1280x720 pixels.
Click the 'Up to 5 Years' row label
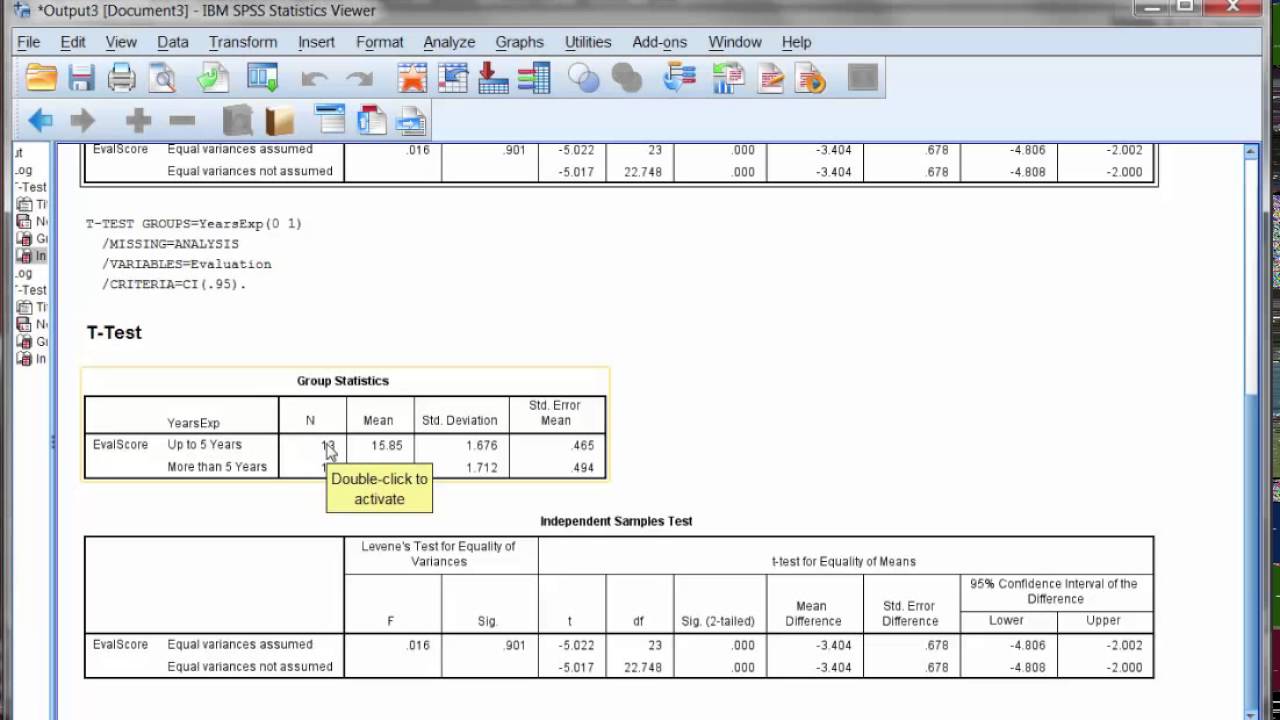(205, 445)
